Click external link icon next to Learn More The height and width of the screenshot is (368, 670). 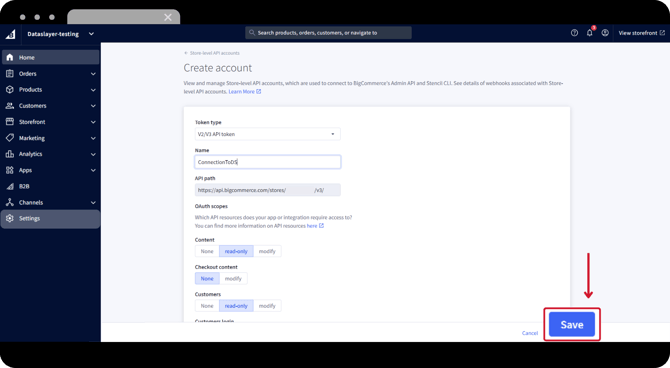coord(259,91)
